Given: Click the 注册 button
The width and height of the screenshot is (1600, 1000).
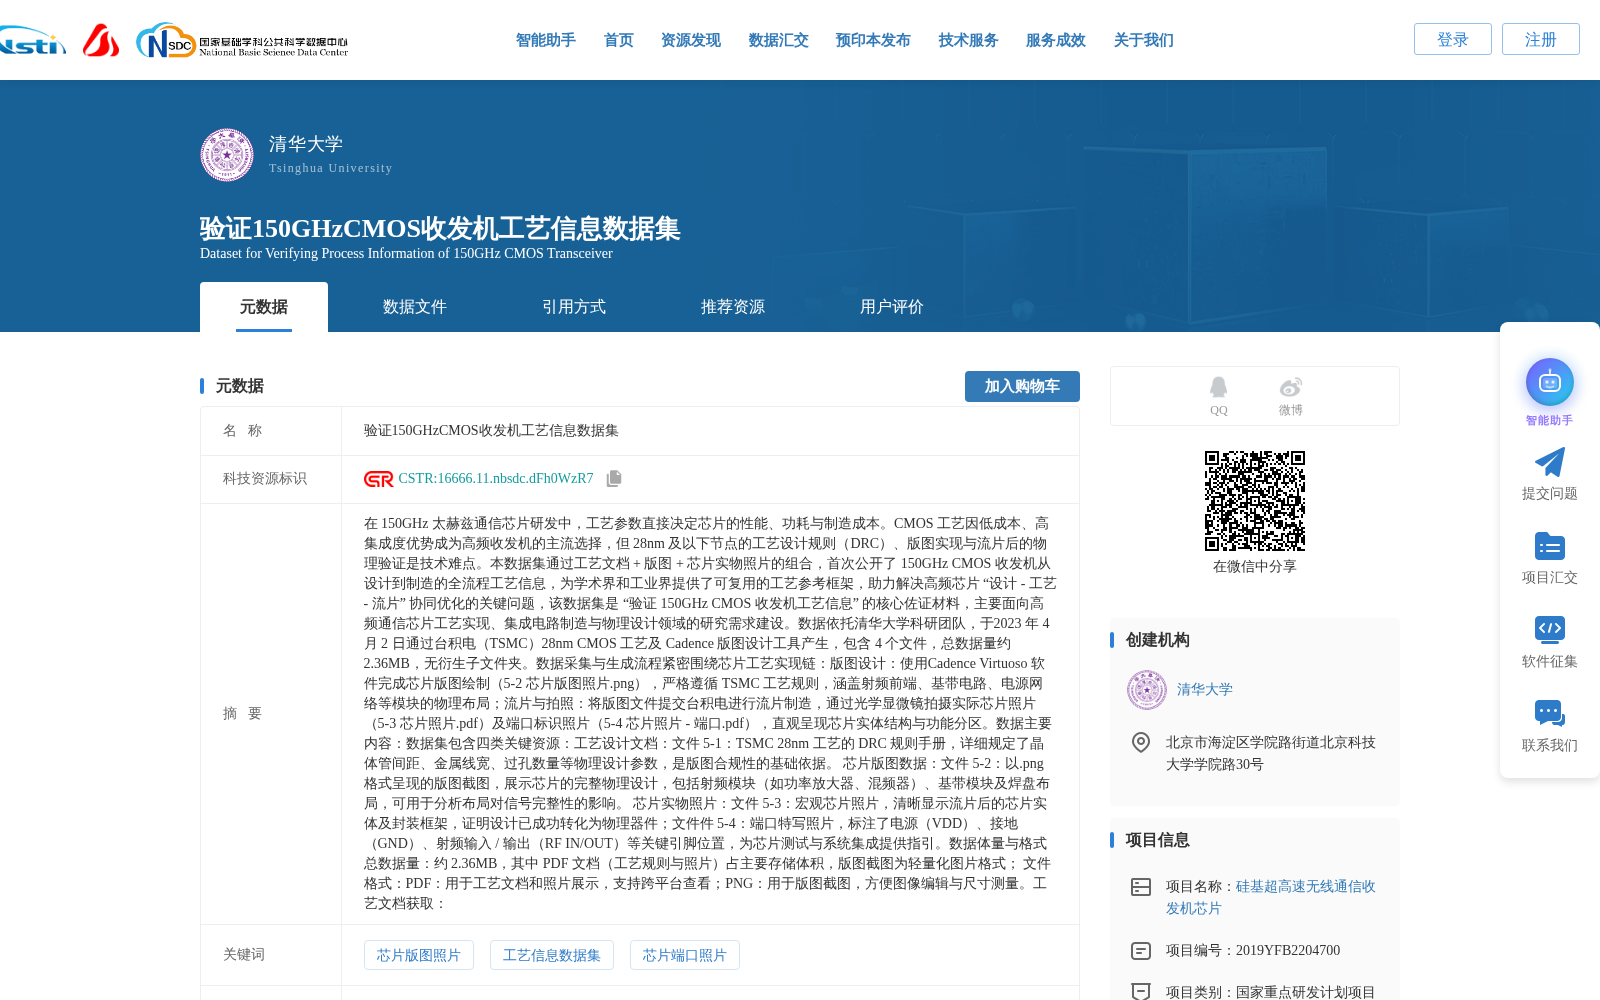Looking at the screenshot, I should pyautogui.click(x=1541, y=39).
